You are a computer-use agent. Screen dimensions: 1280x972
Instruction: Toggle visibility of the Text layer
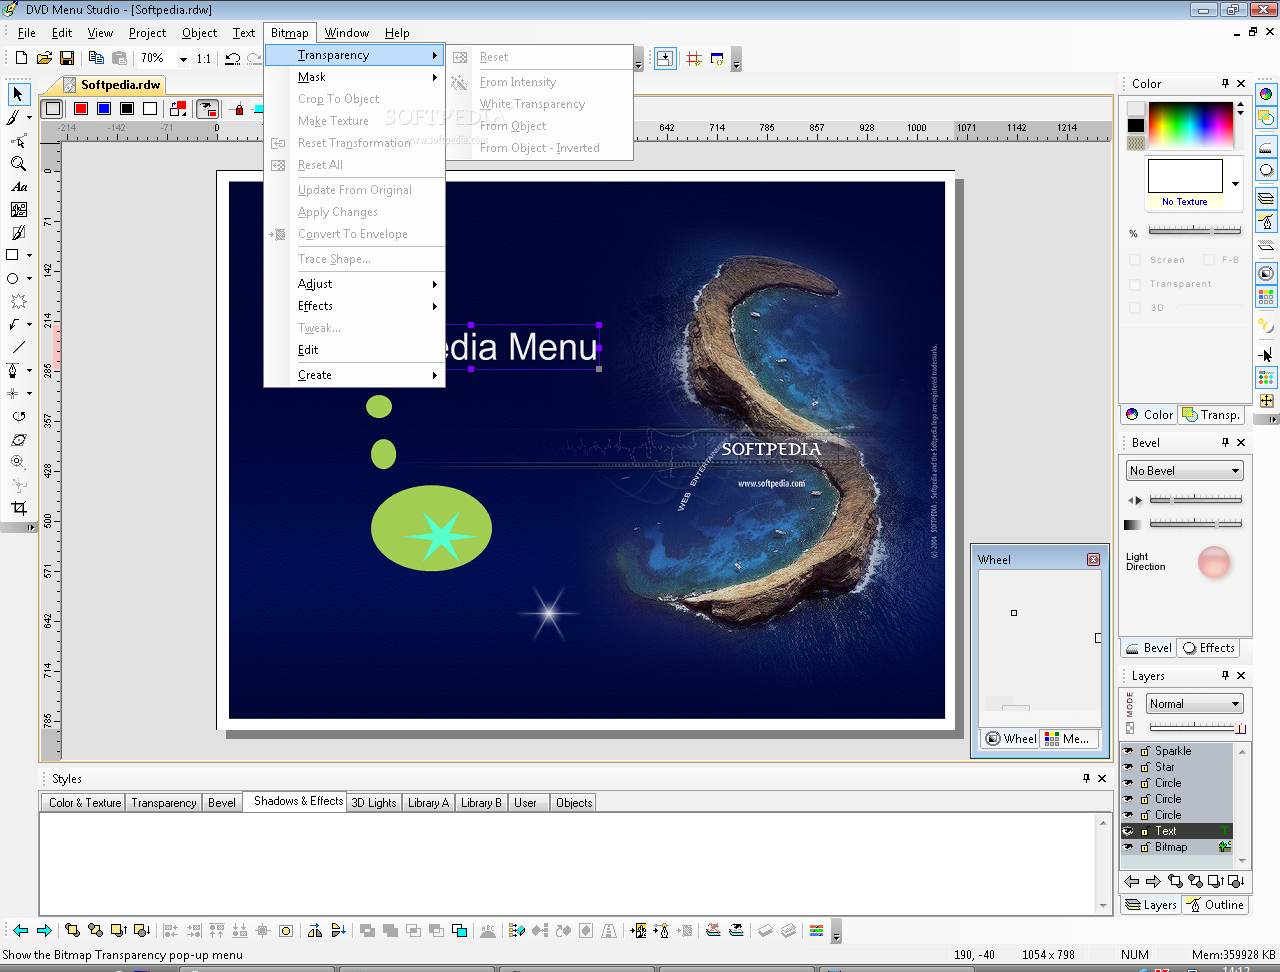pos(1128,831)
